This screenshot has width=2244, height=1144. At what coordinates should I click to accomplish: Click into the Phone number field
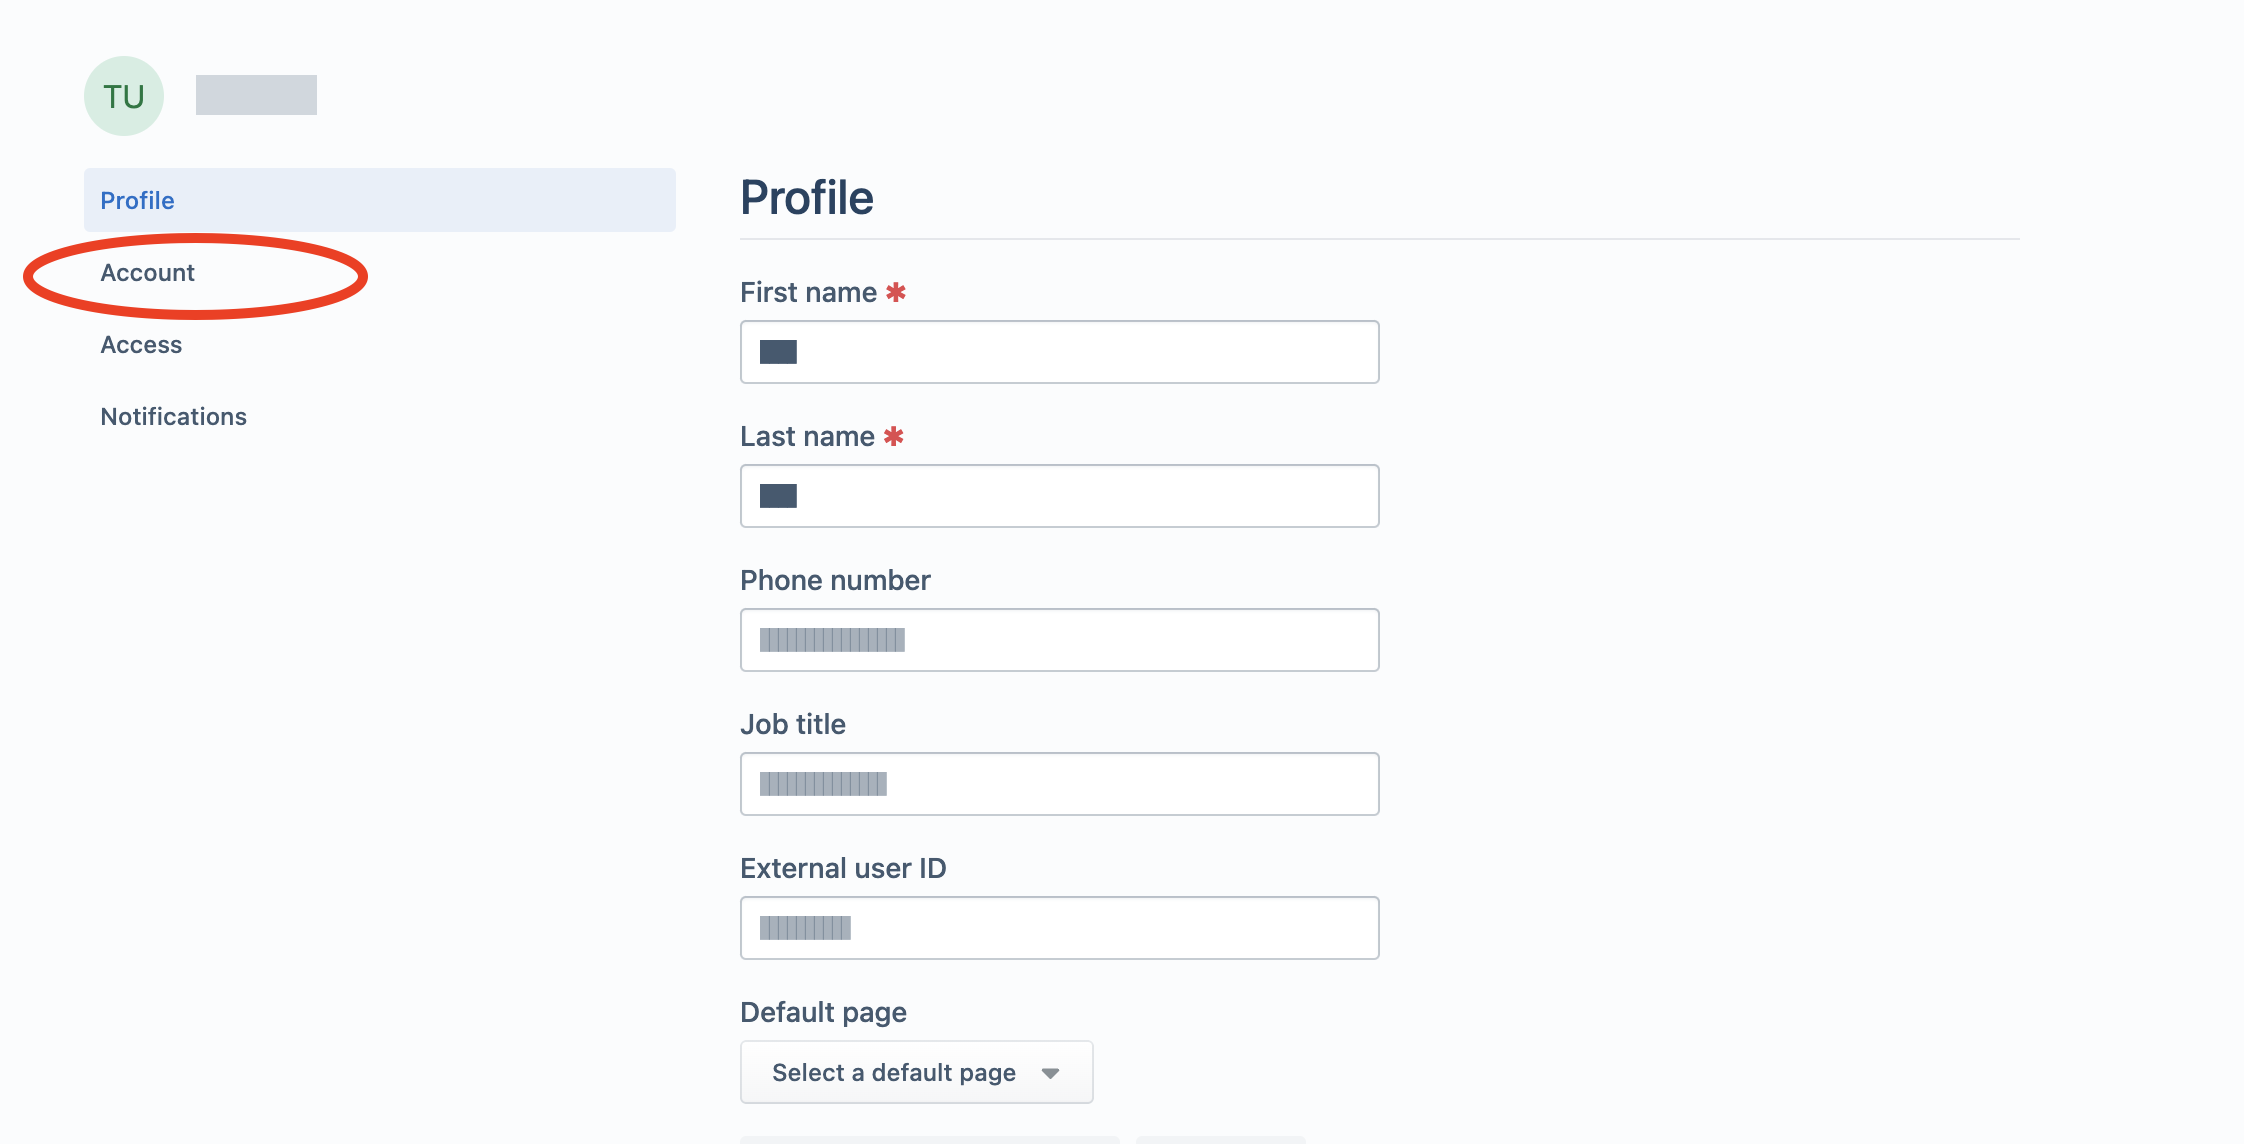1060,640
